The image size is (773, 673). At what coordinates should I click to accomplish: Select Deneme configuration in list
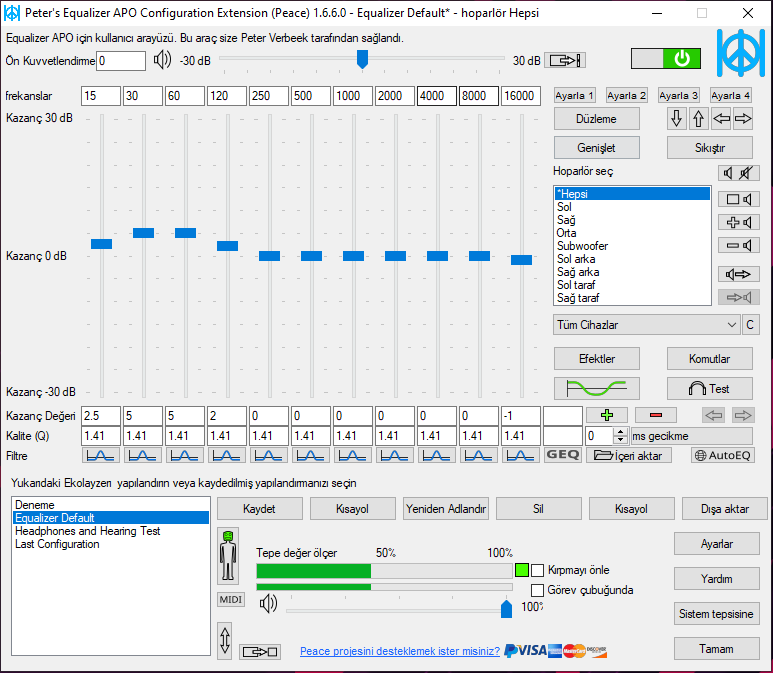point(111,505)
